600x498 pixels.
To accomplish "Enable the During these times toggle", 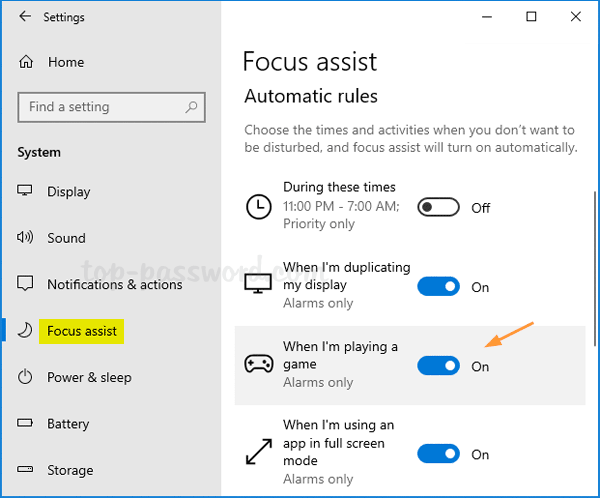I will pyautogui.click(x=438, y=208).
